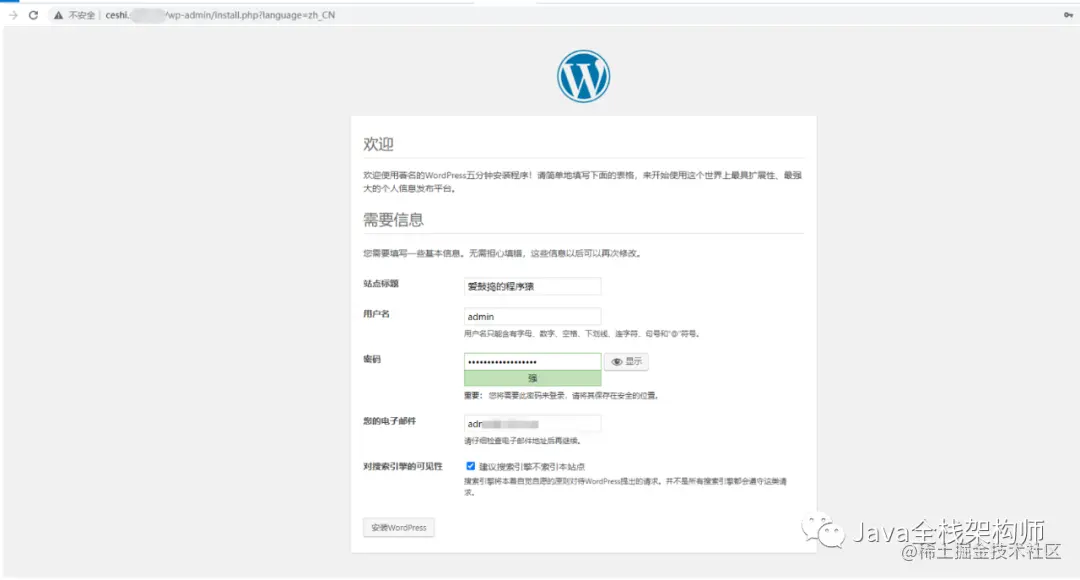Click the browser address bar URL
This screenshot has width=1080, height=580.
coord(220,15)
